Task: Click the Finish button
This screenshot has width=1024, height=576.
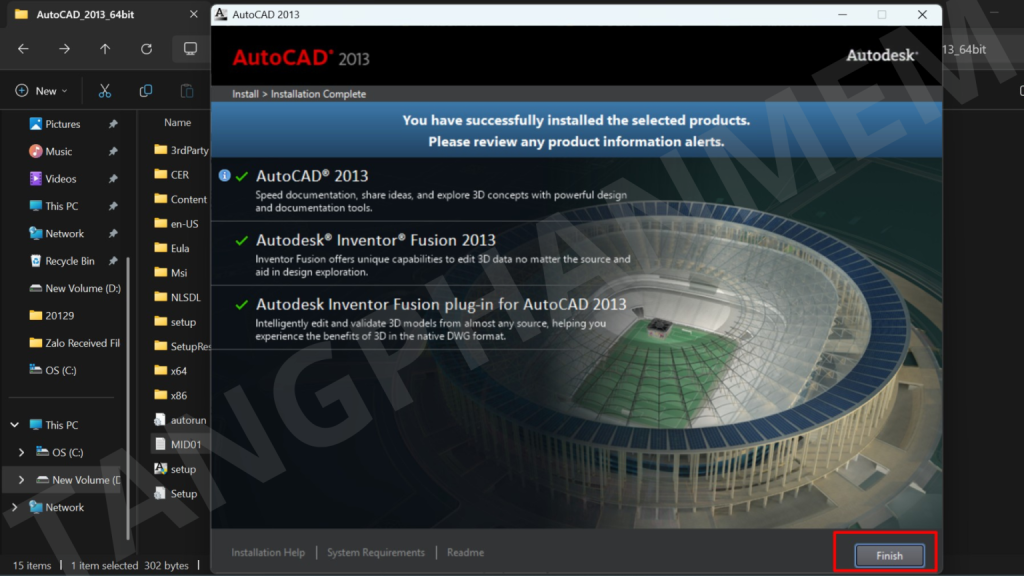Action: click(x=889, y=555)
